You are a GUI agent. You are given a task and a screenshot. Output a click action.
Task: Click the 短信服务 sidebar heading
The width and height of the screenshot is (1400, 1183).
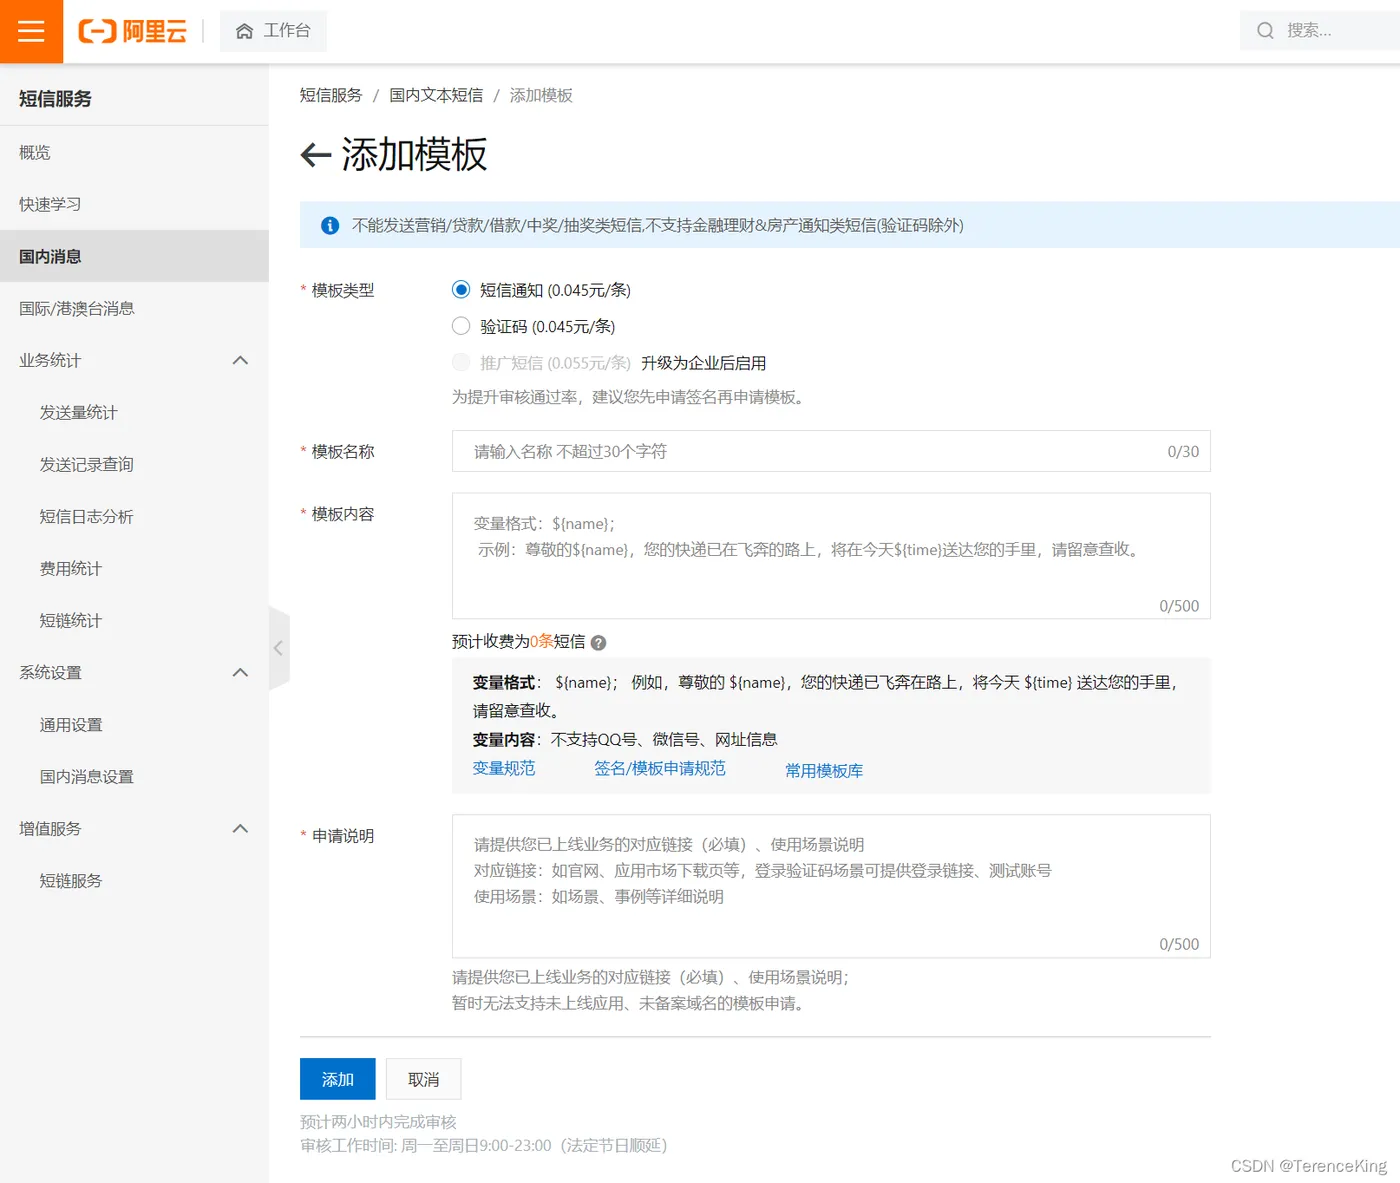pyautogui.click(x=55, y=98)
